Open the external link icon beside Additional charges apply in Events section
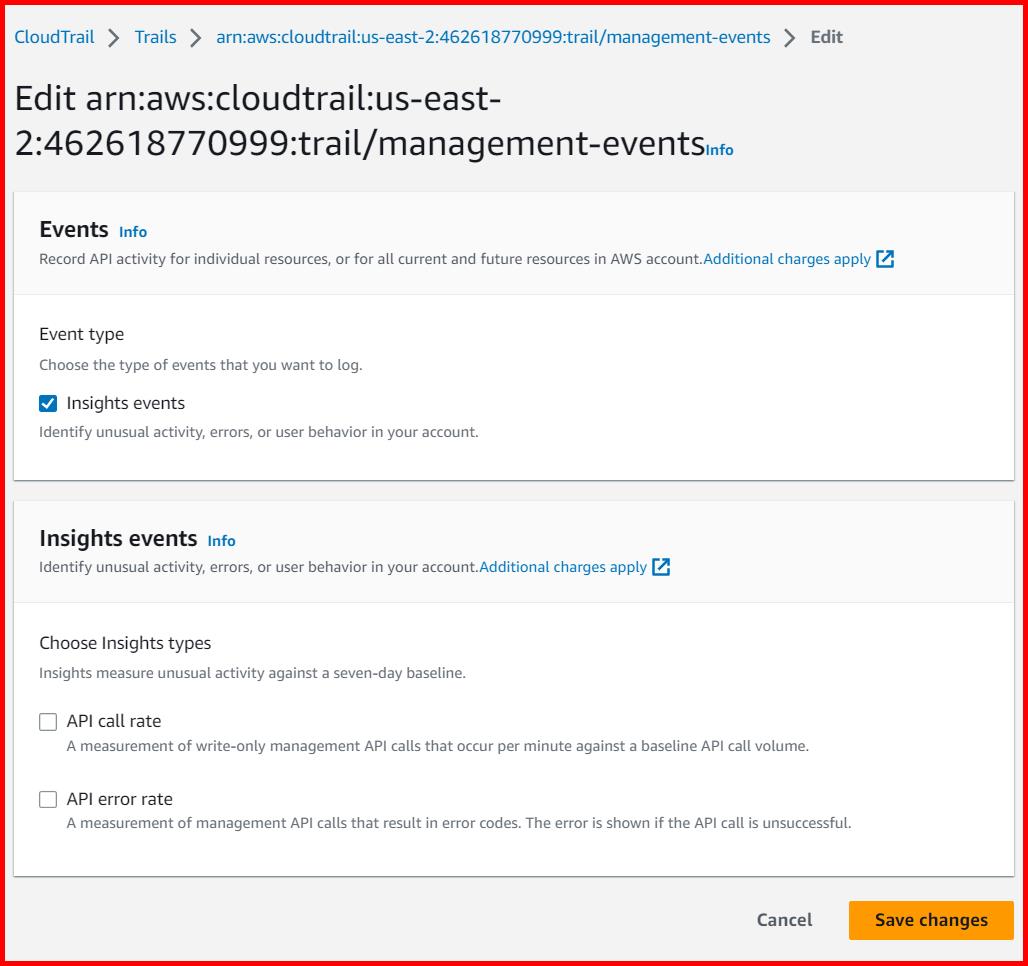The image size is (1028, 966). point(884,258)
